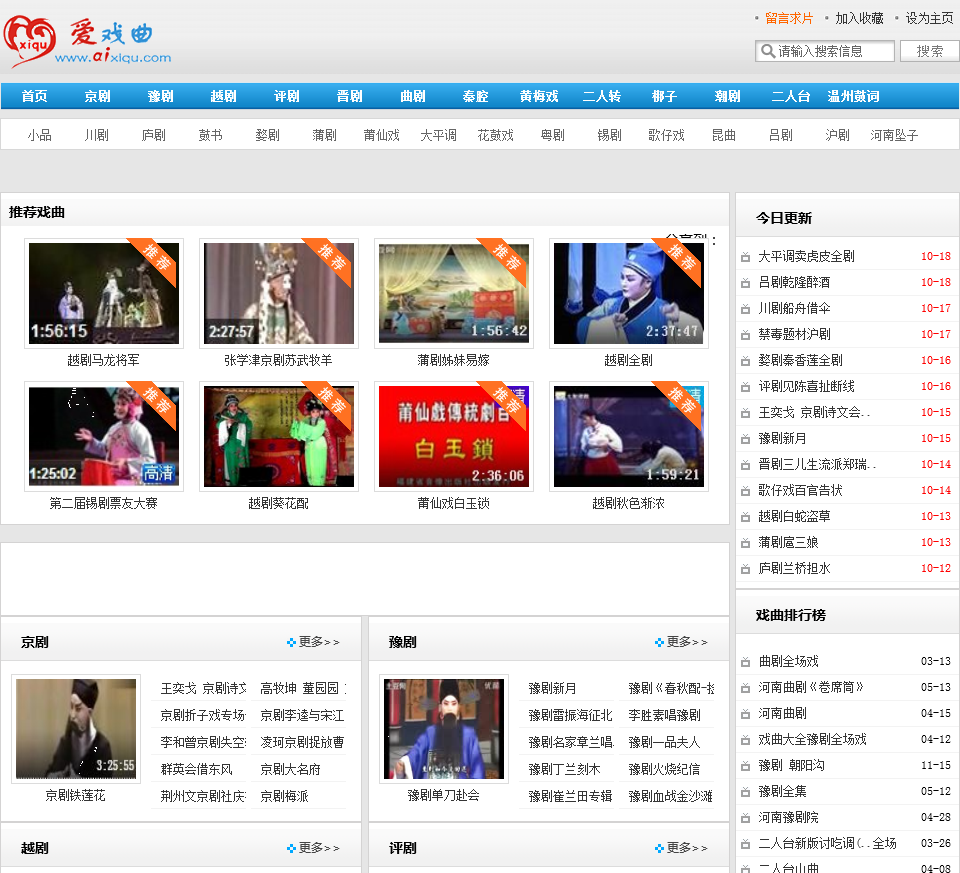960x873 pixels.
Task: Open 禁毒题材沪剧 in today's updates
Action: (x=794, y=335)
